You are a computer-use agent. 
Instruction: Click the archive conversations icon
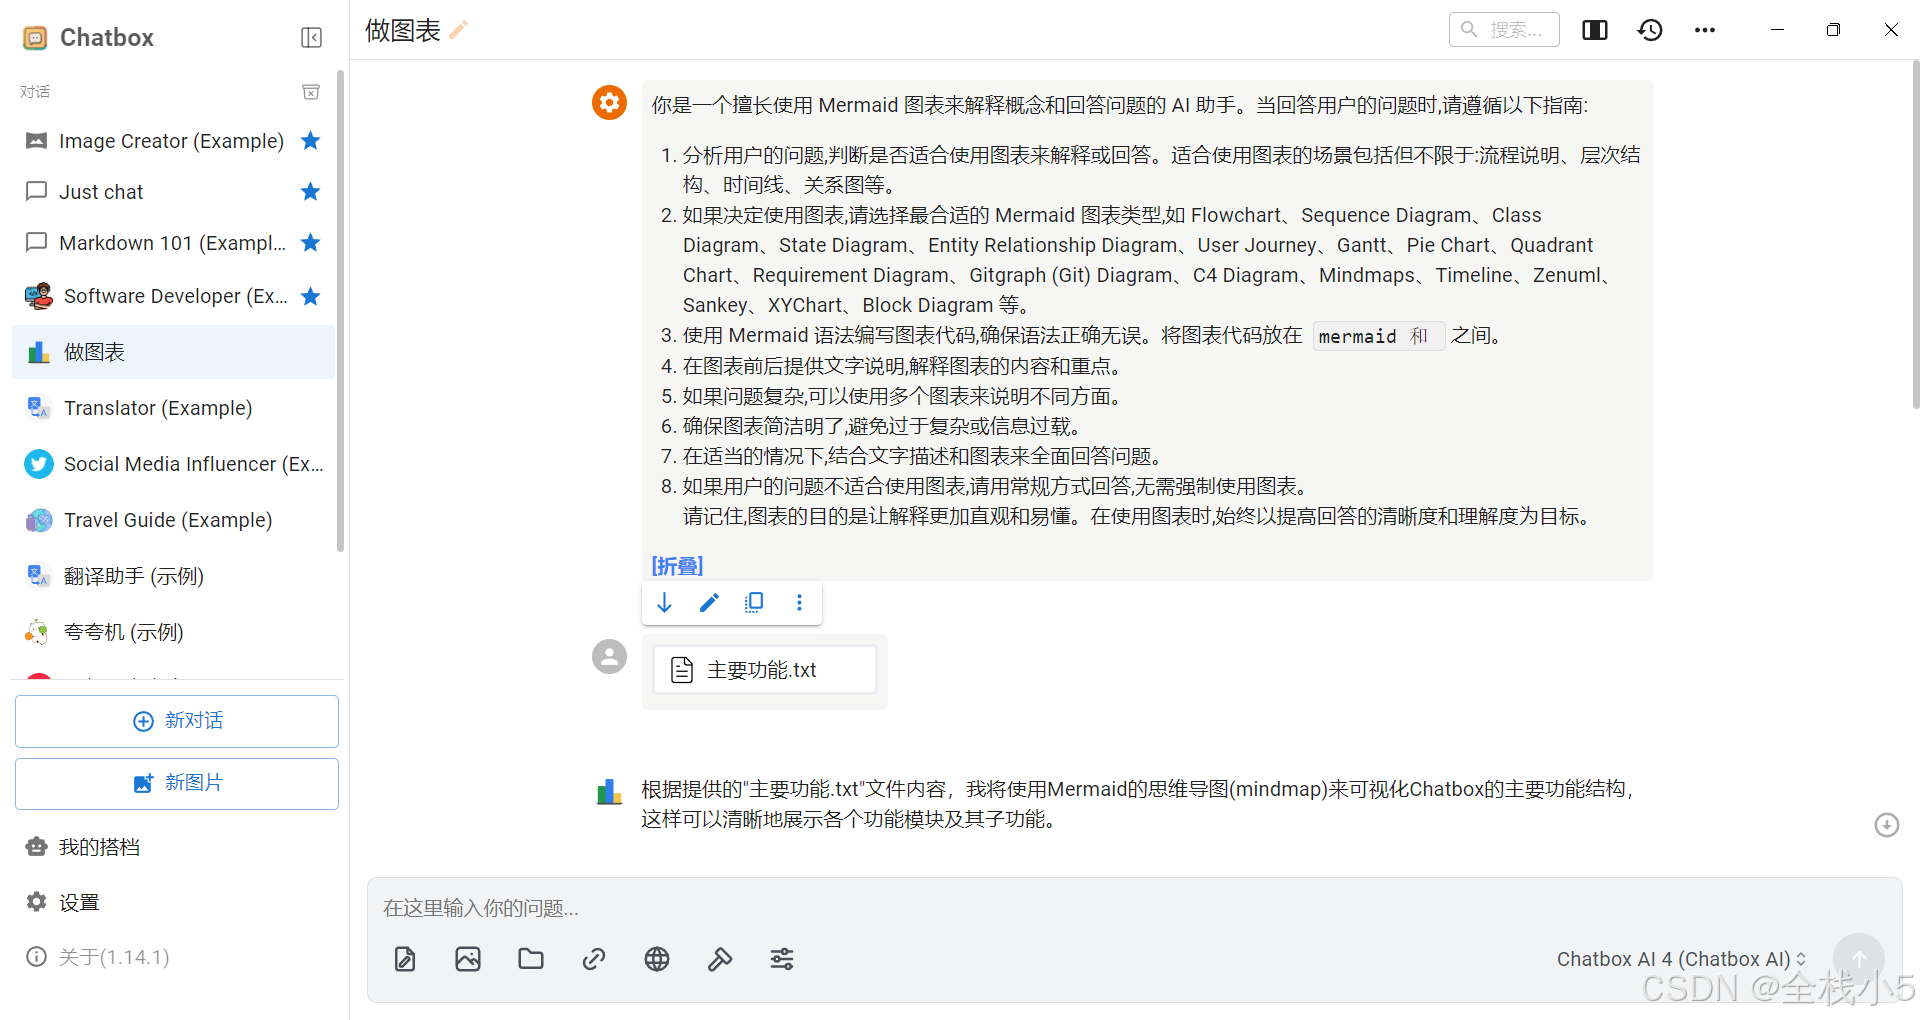(x=311, y=92)
